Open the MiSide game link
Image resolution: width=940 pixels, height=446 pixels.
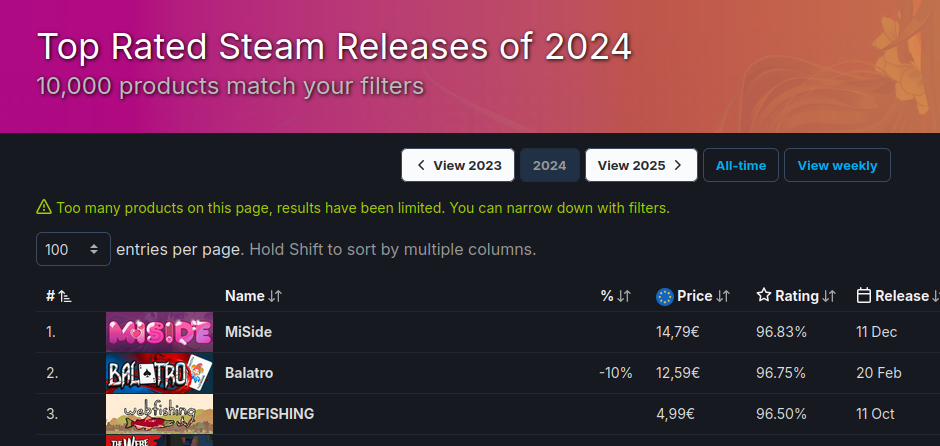248,332
